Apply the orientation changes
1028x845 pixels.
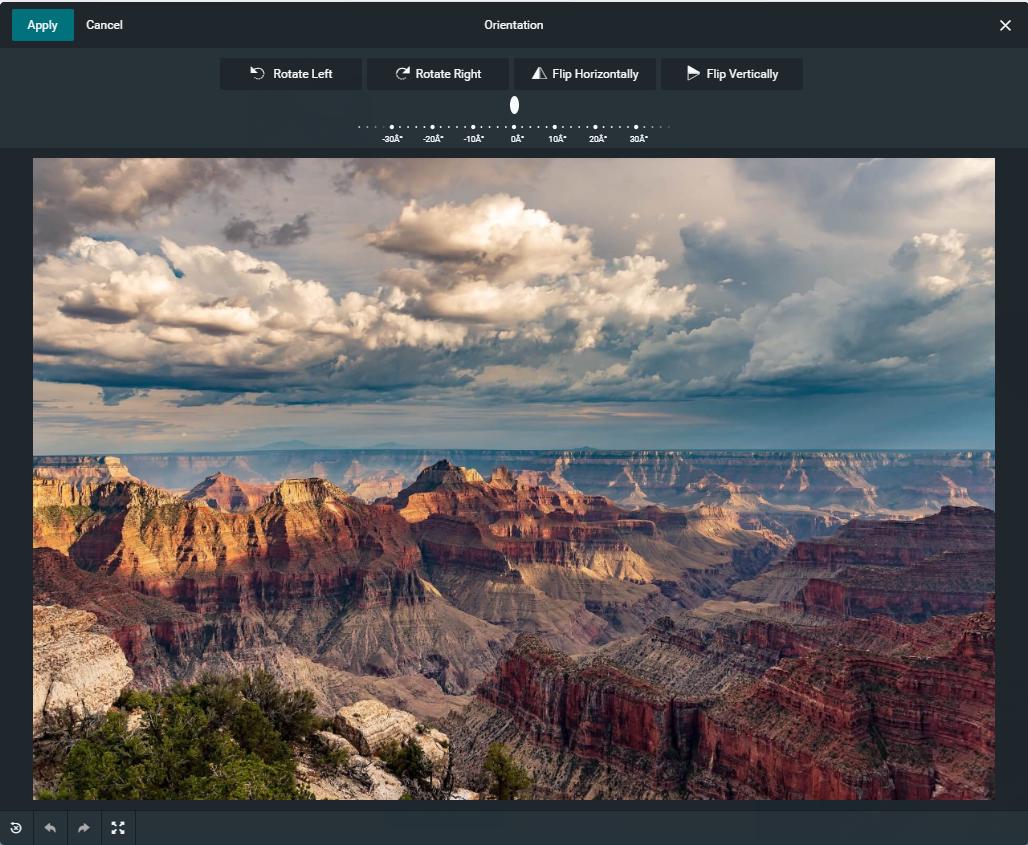coord(42,24)
